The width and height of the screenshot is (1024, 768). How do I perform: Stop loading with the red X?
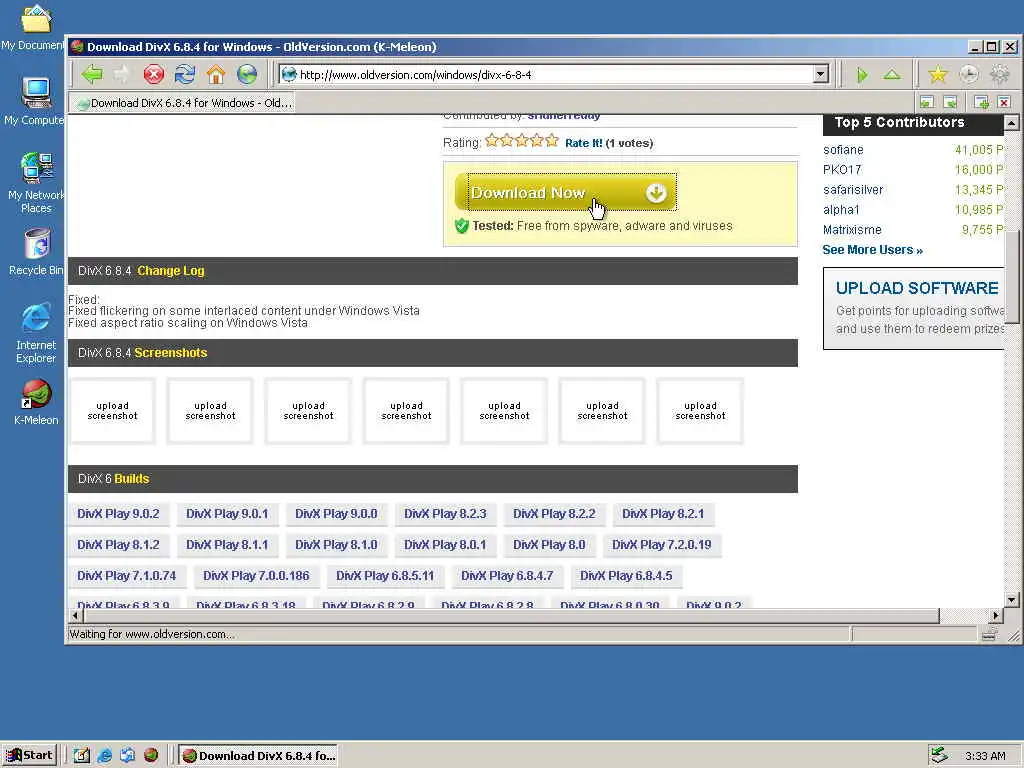coord(153,74)
